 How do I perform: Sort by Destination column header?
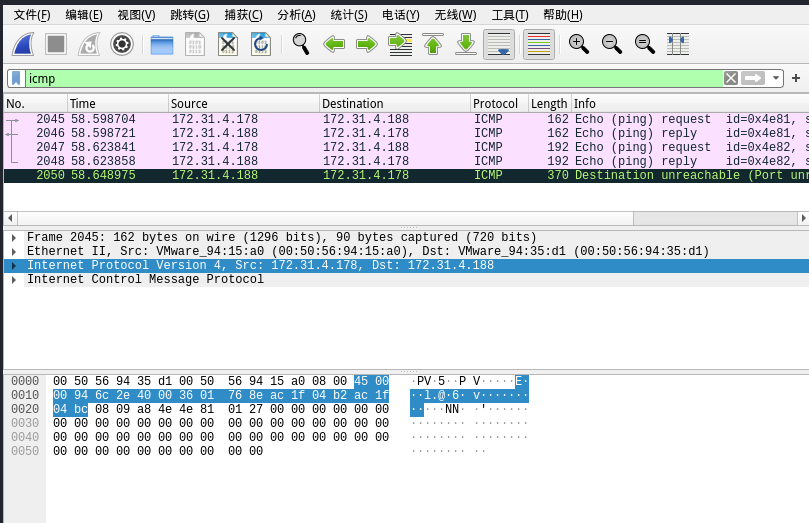click(395, 104)
